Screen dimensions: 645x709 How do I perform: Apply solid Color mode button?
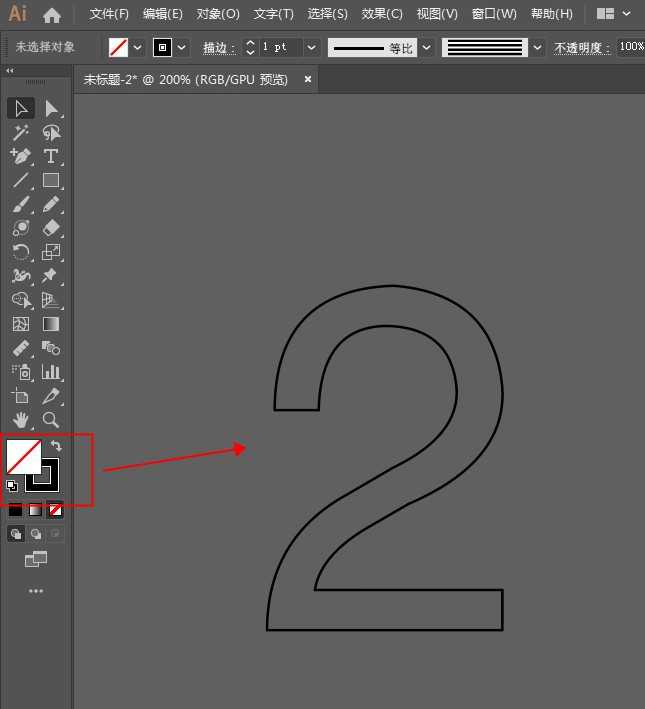click(x=15, y=510)
